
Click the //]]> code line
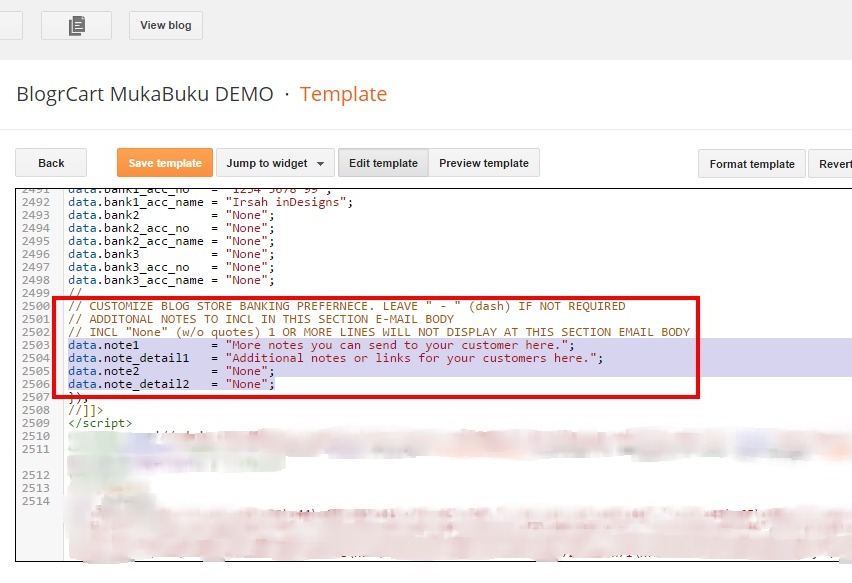click(x=85, y=410)
